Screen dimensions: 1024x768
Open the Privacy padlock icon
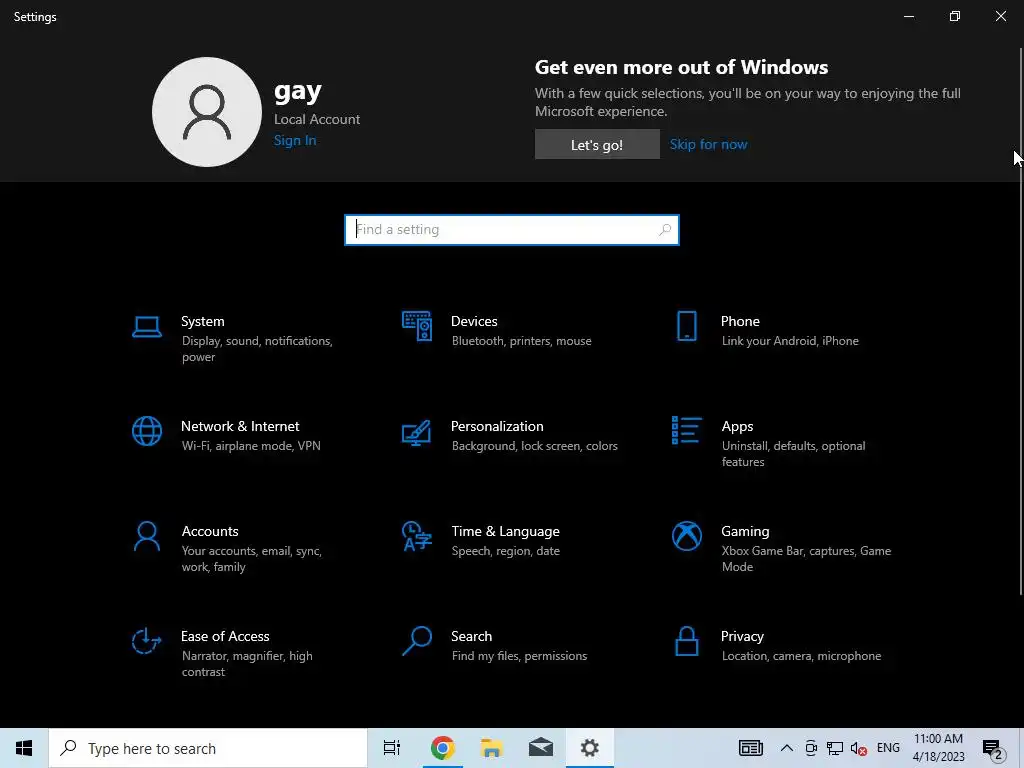click(x=686, y=641)
